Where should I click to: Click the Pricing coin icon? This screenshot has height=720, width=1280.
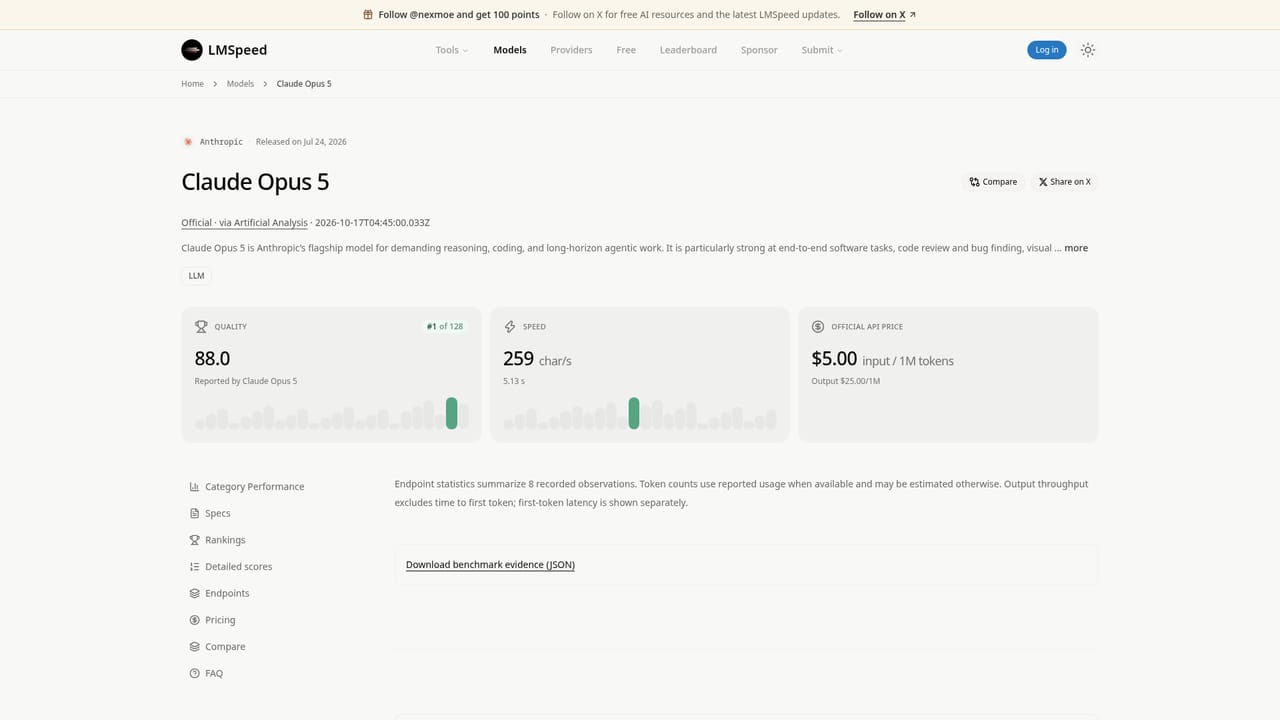coord(194,620)
